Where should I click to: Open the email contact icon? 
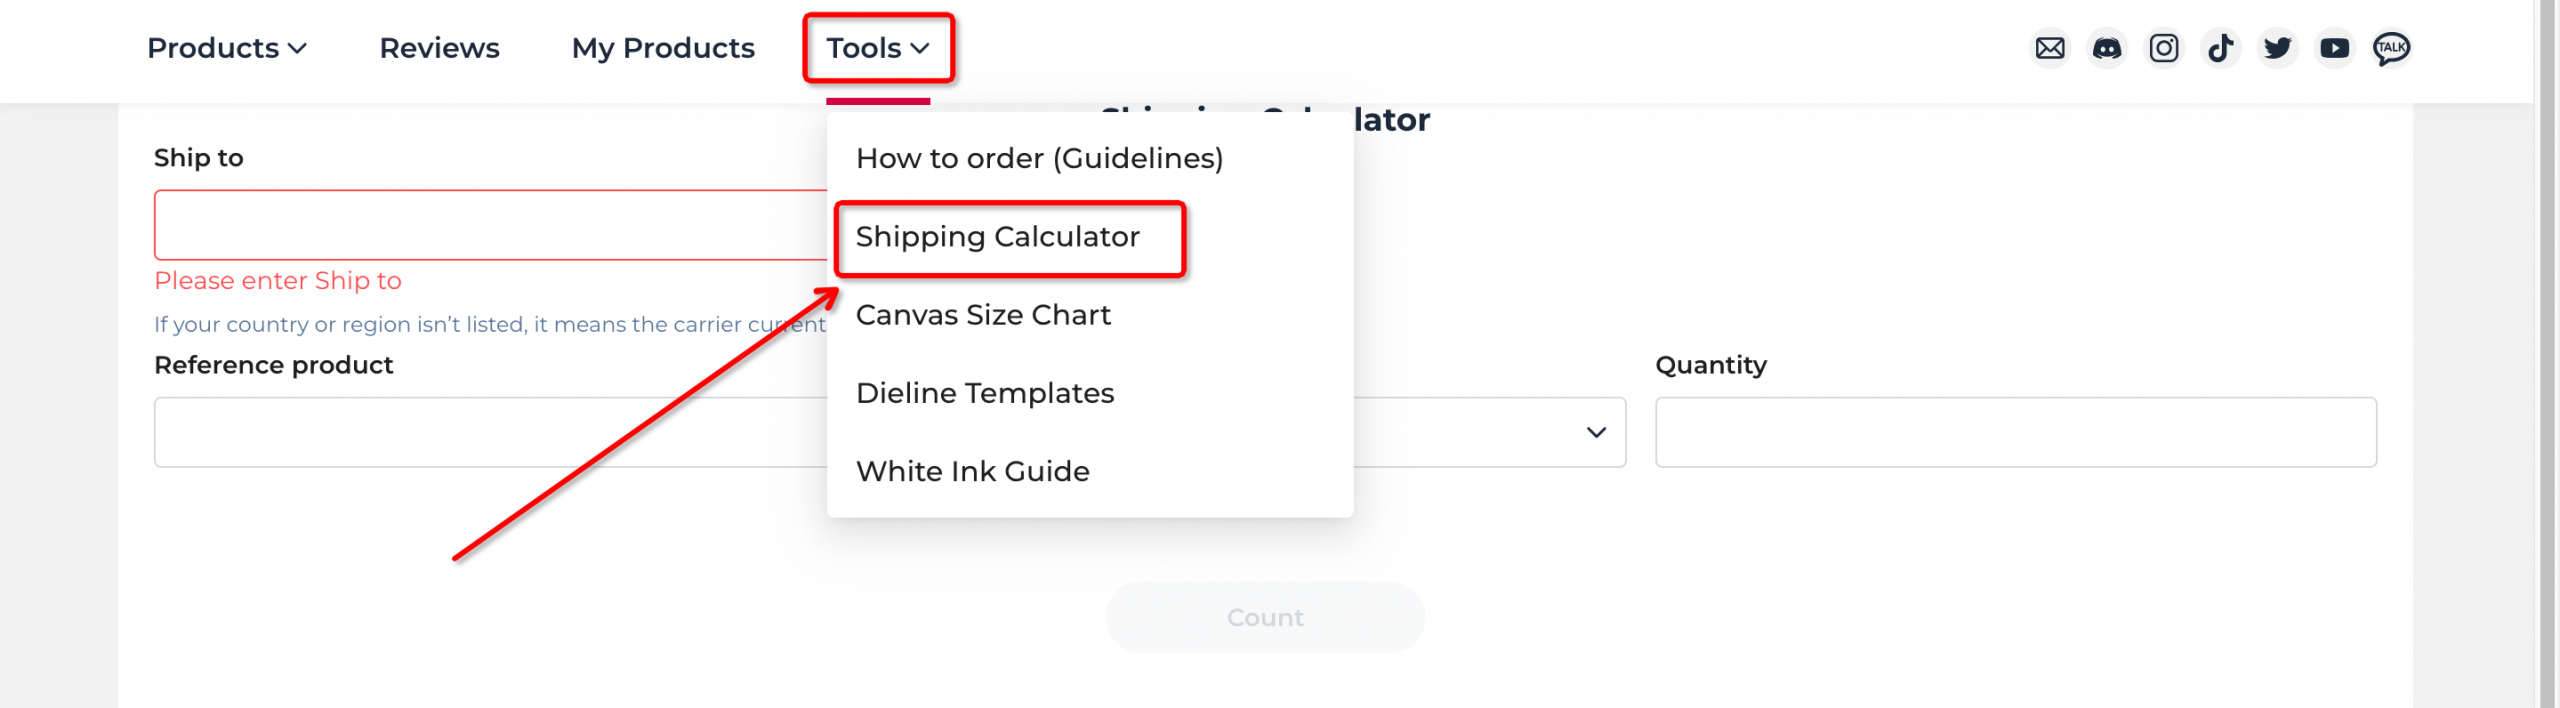coord(2050,48)
